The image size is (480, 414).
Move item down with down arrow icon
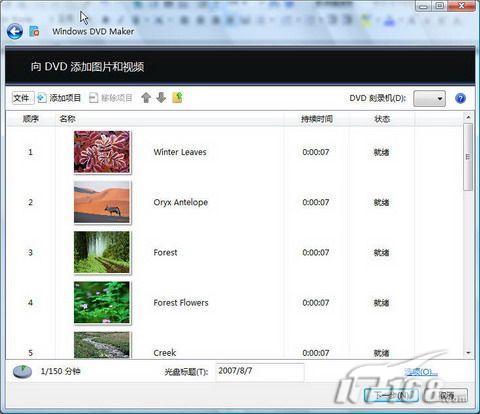click(x=161, y=98)
